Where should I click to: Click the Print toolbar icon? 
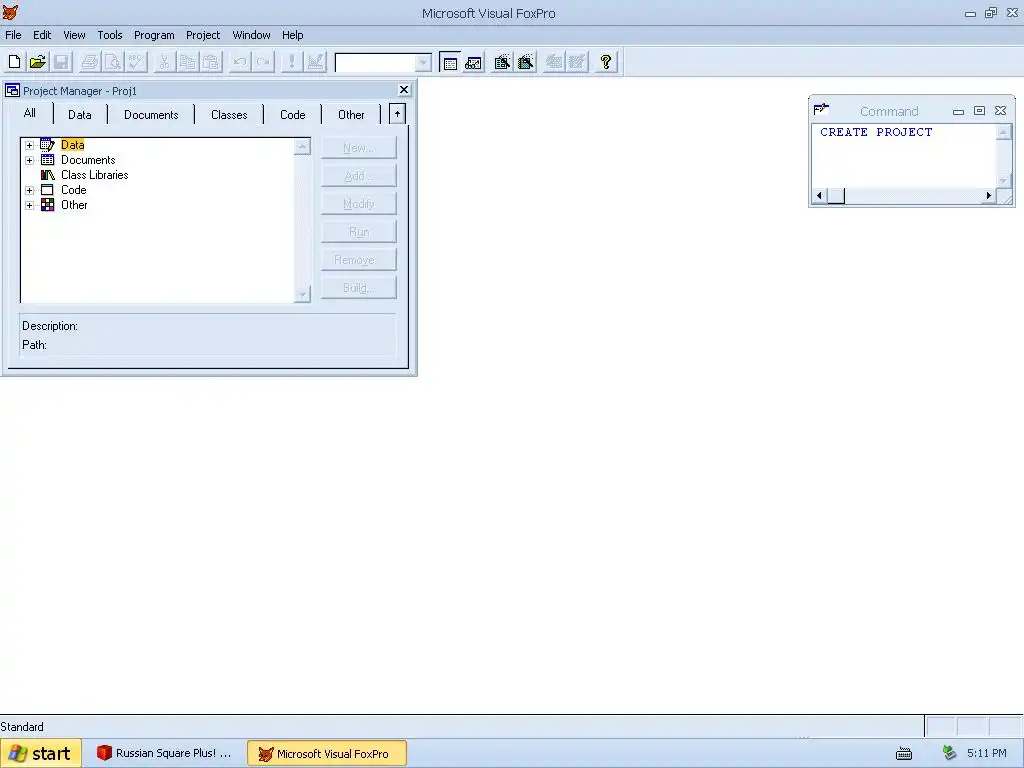click(x=89, y=62)
